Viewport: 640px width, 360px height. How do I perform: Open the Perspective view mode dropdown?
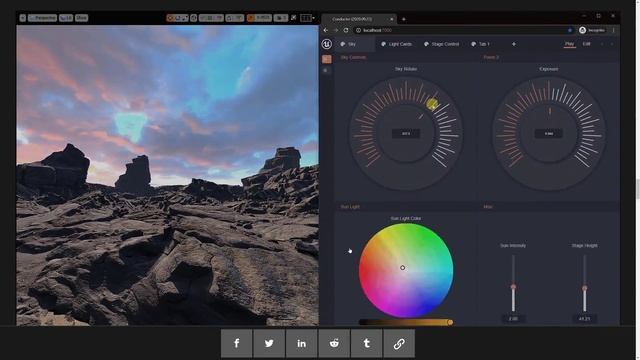(x=42, y=18)
